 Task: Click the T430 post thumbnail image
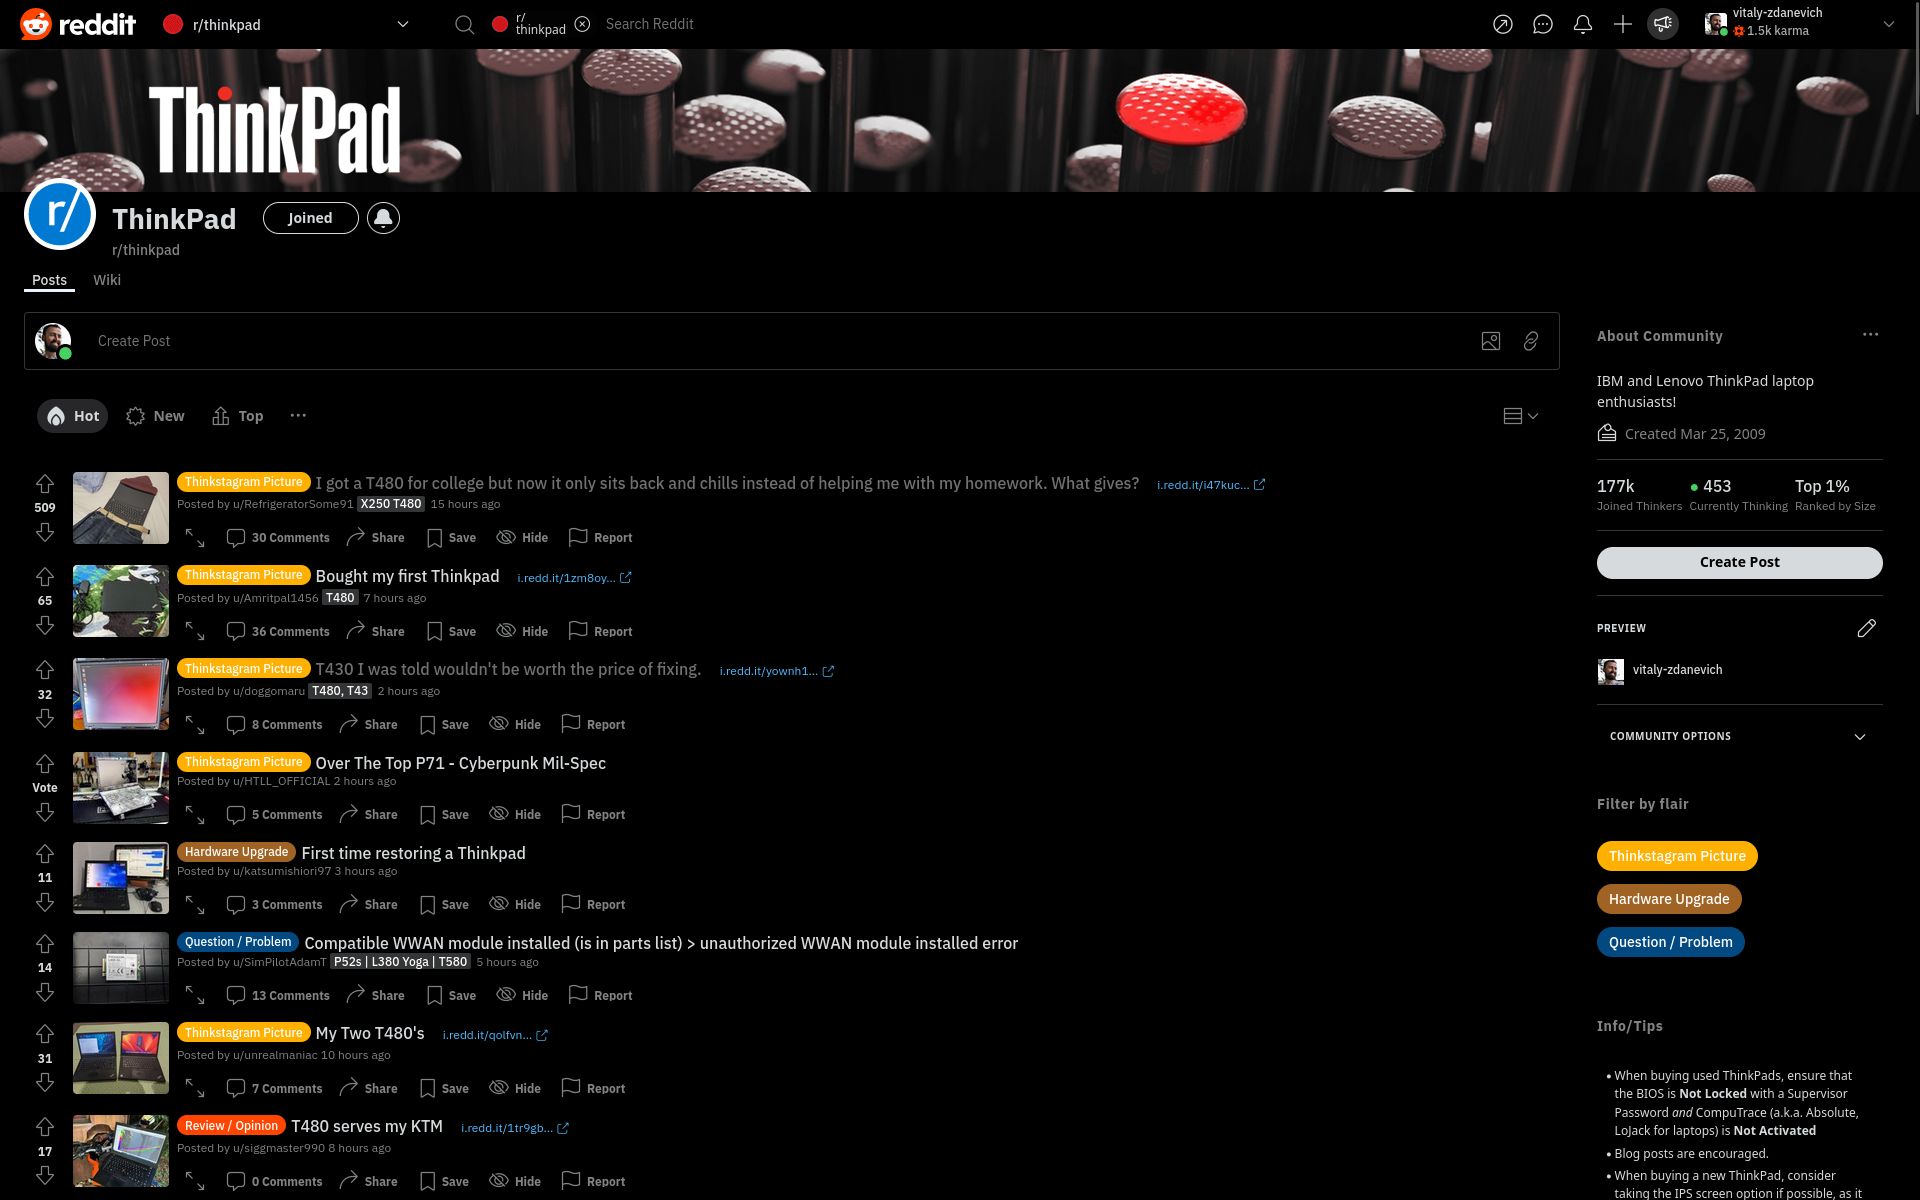pos(120,691)
